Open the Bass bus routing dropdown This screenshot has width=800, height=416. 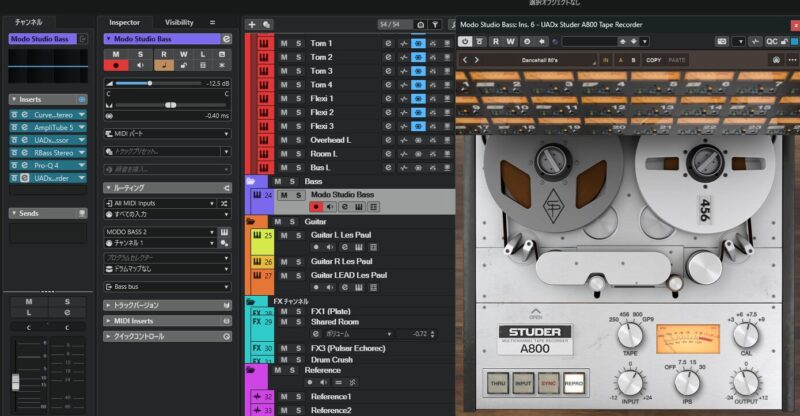point(167,287)
